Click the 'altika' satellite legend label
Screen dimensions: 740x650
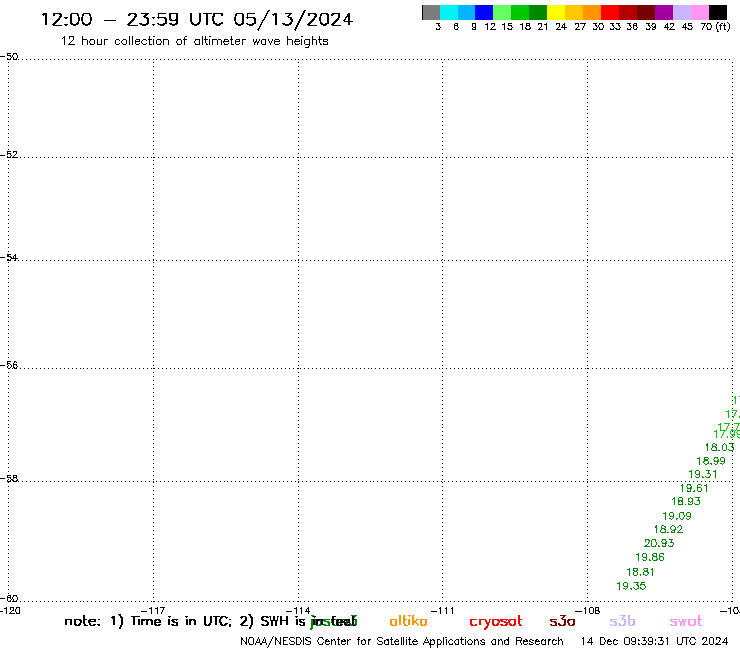tap(408, 621)
